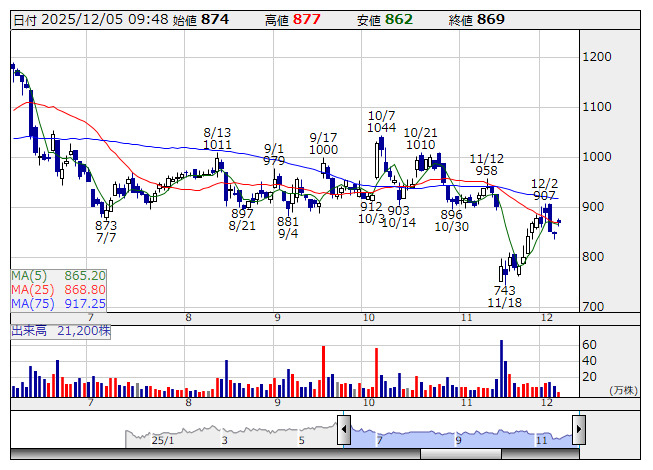Click the shaded blue selected range in navigator
The height and width of the screenshot is (470, 653).
(461, 436)
